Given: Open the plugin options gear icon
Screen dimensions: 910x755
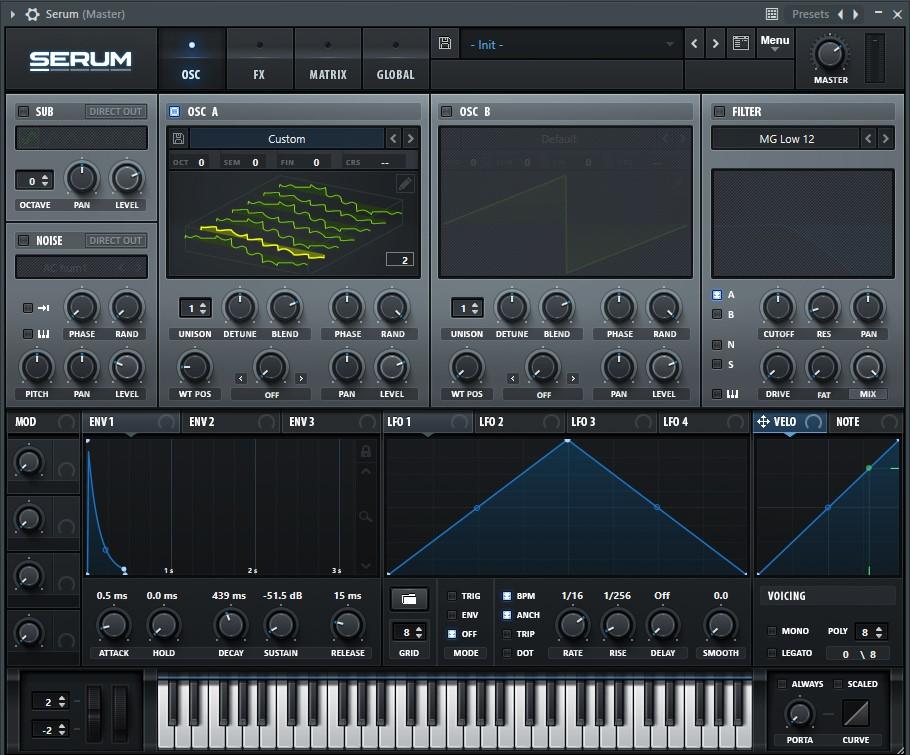Looking at the screenshot, I should (x=32, y=14).
